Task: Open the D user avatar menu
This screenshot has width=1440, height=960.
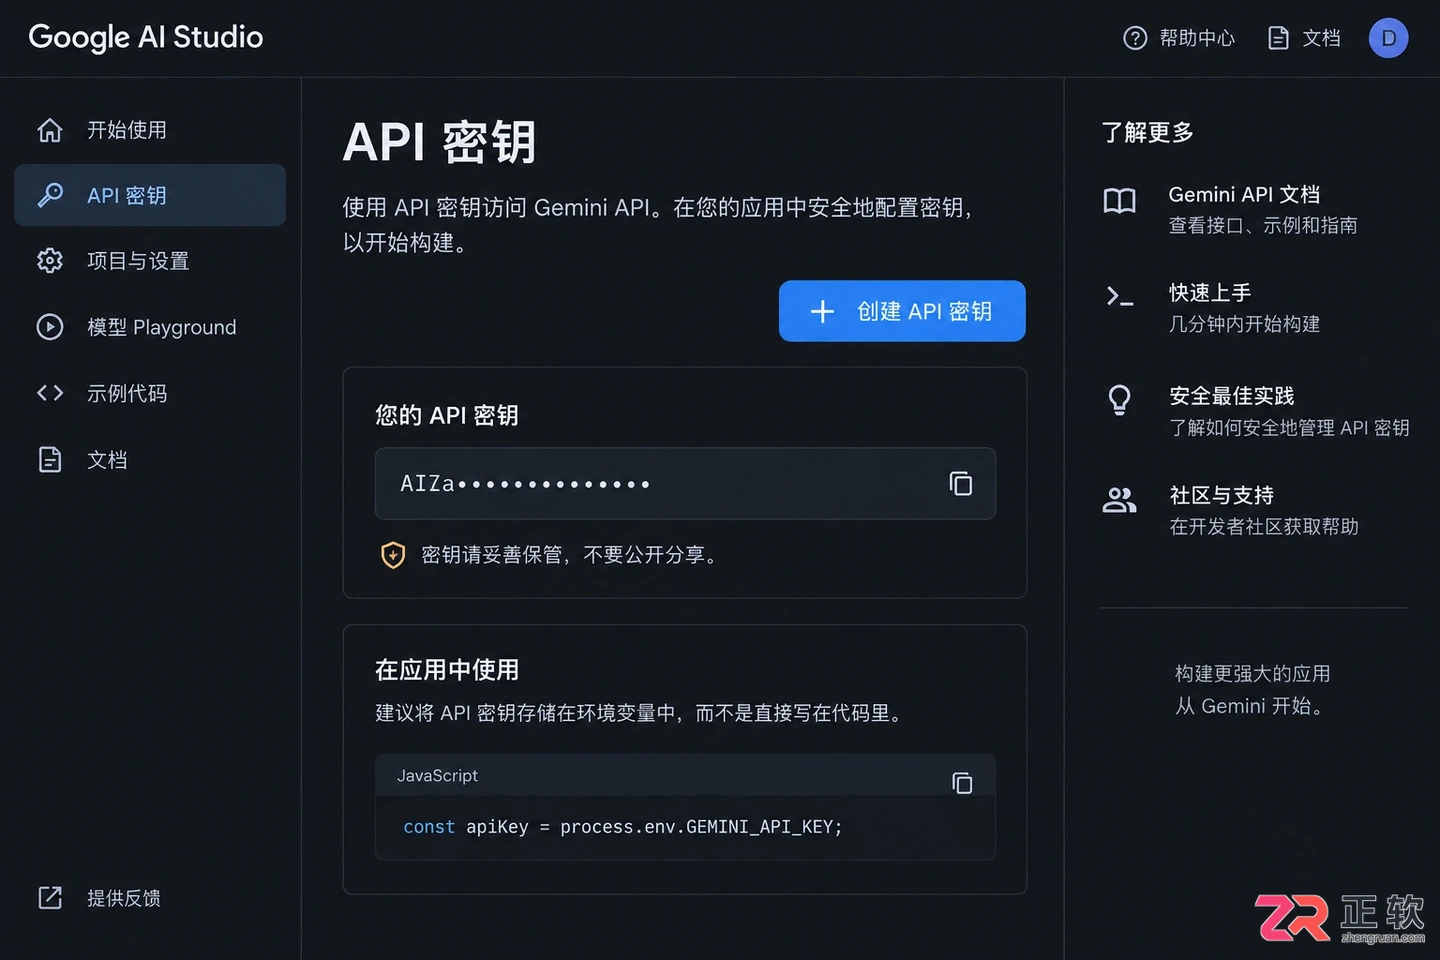Action: [1388, 38]
